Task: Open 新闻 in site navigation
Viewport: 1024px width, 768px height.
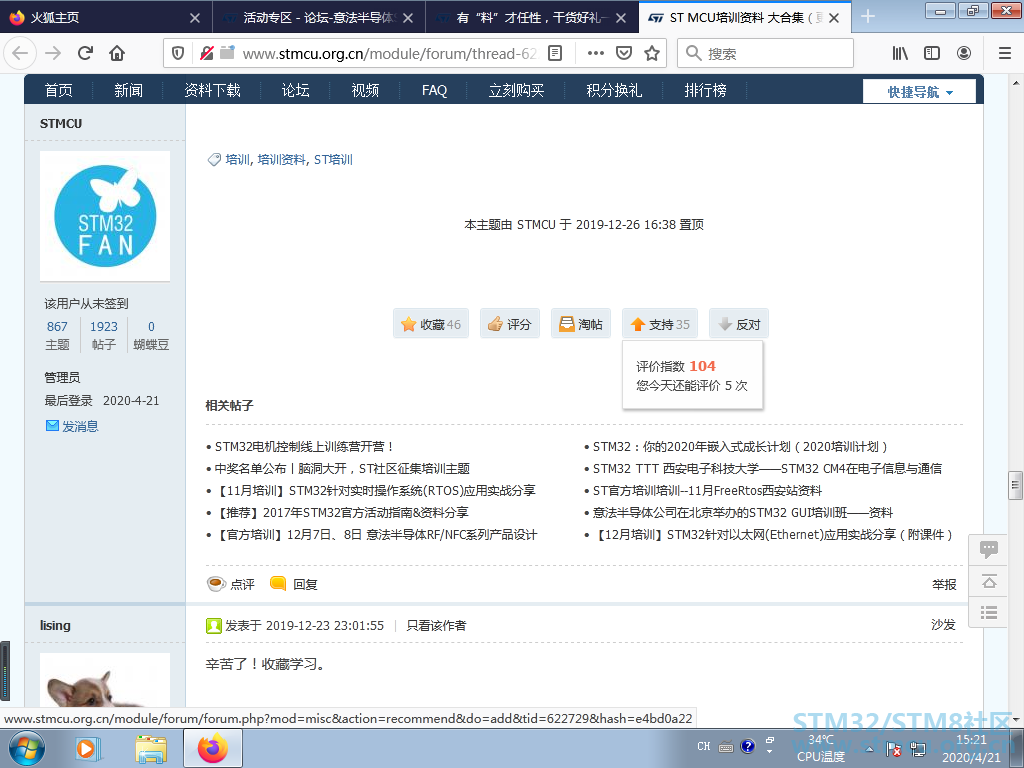Action: tap(128, 90)
